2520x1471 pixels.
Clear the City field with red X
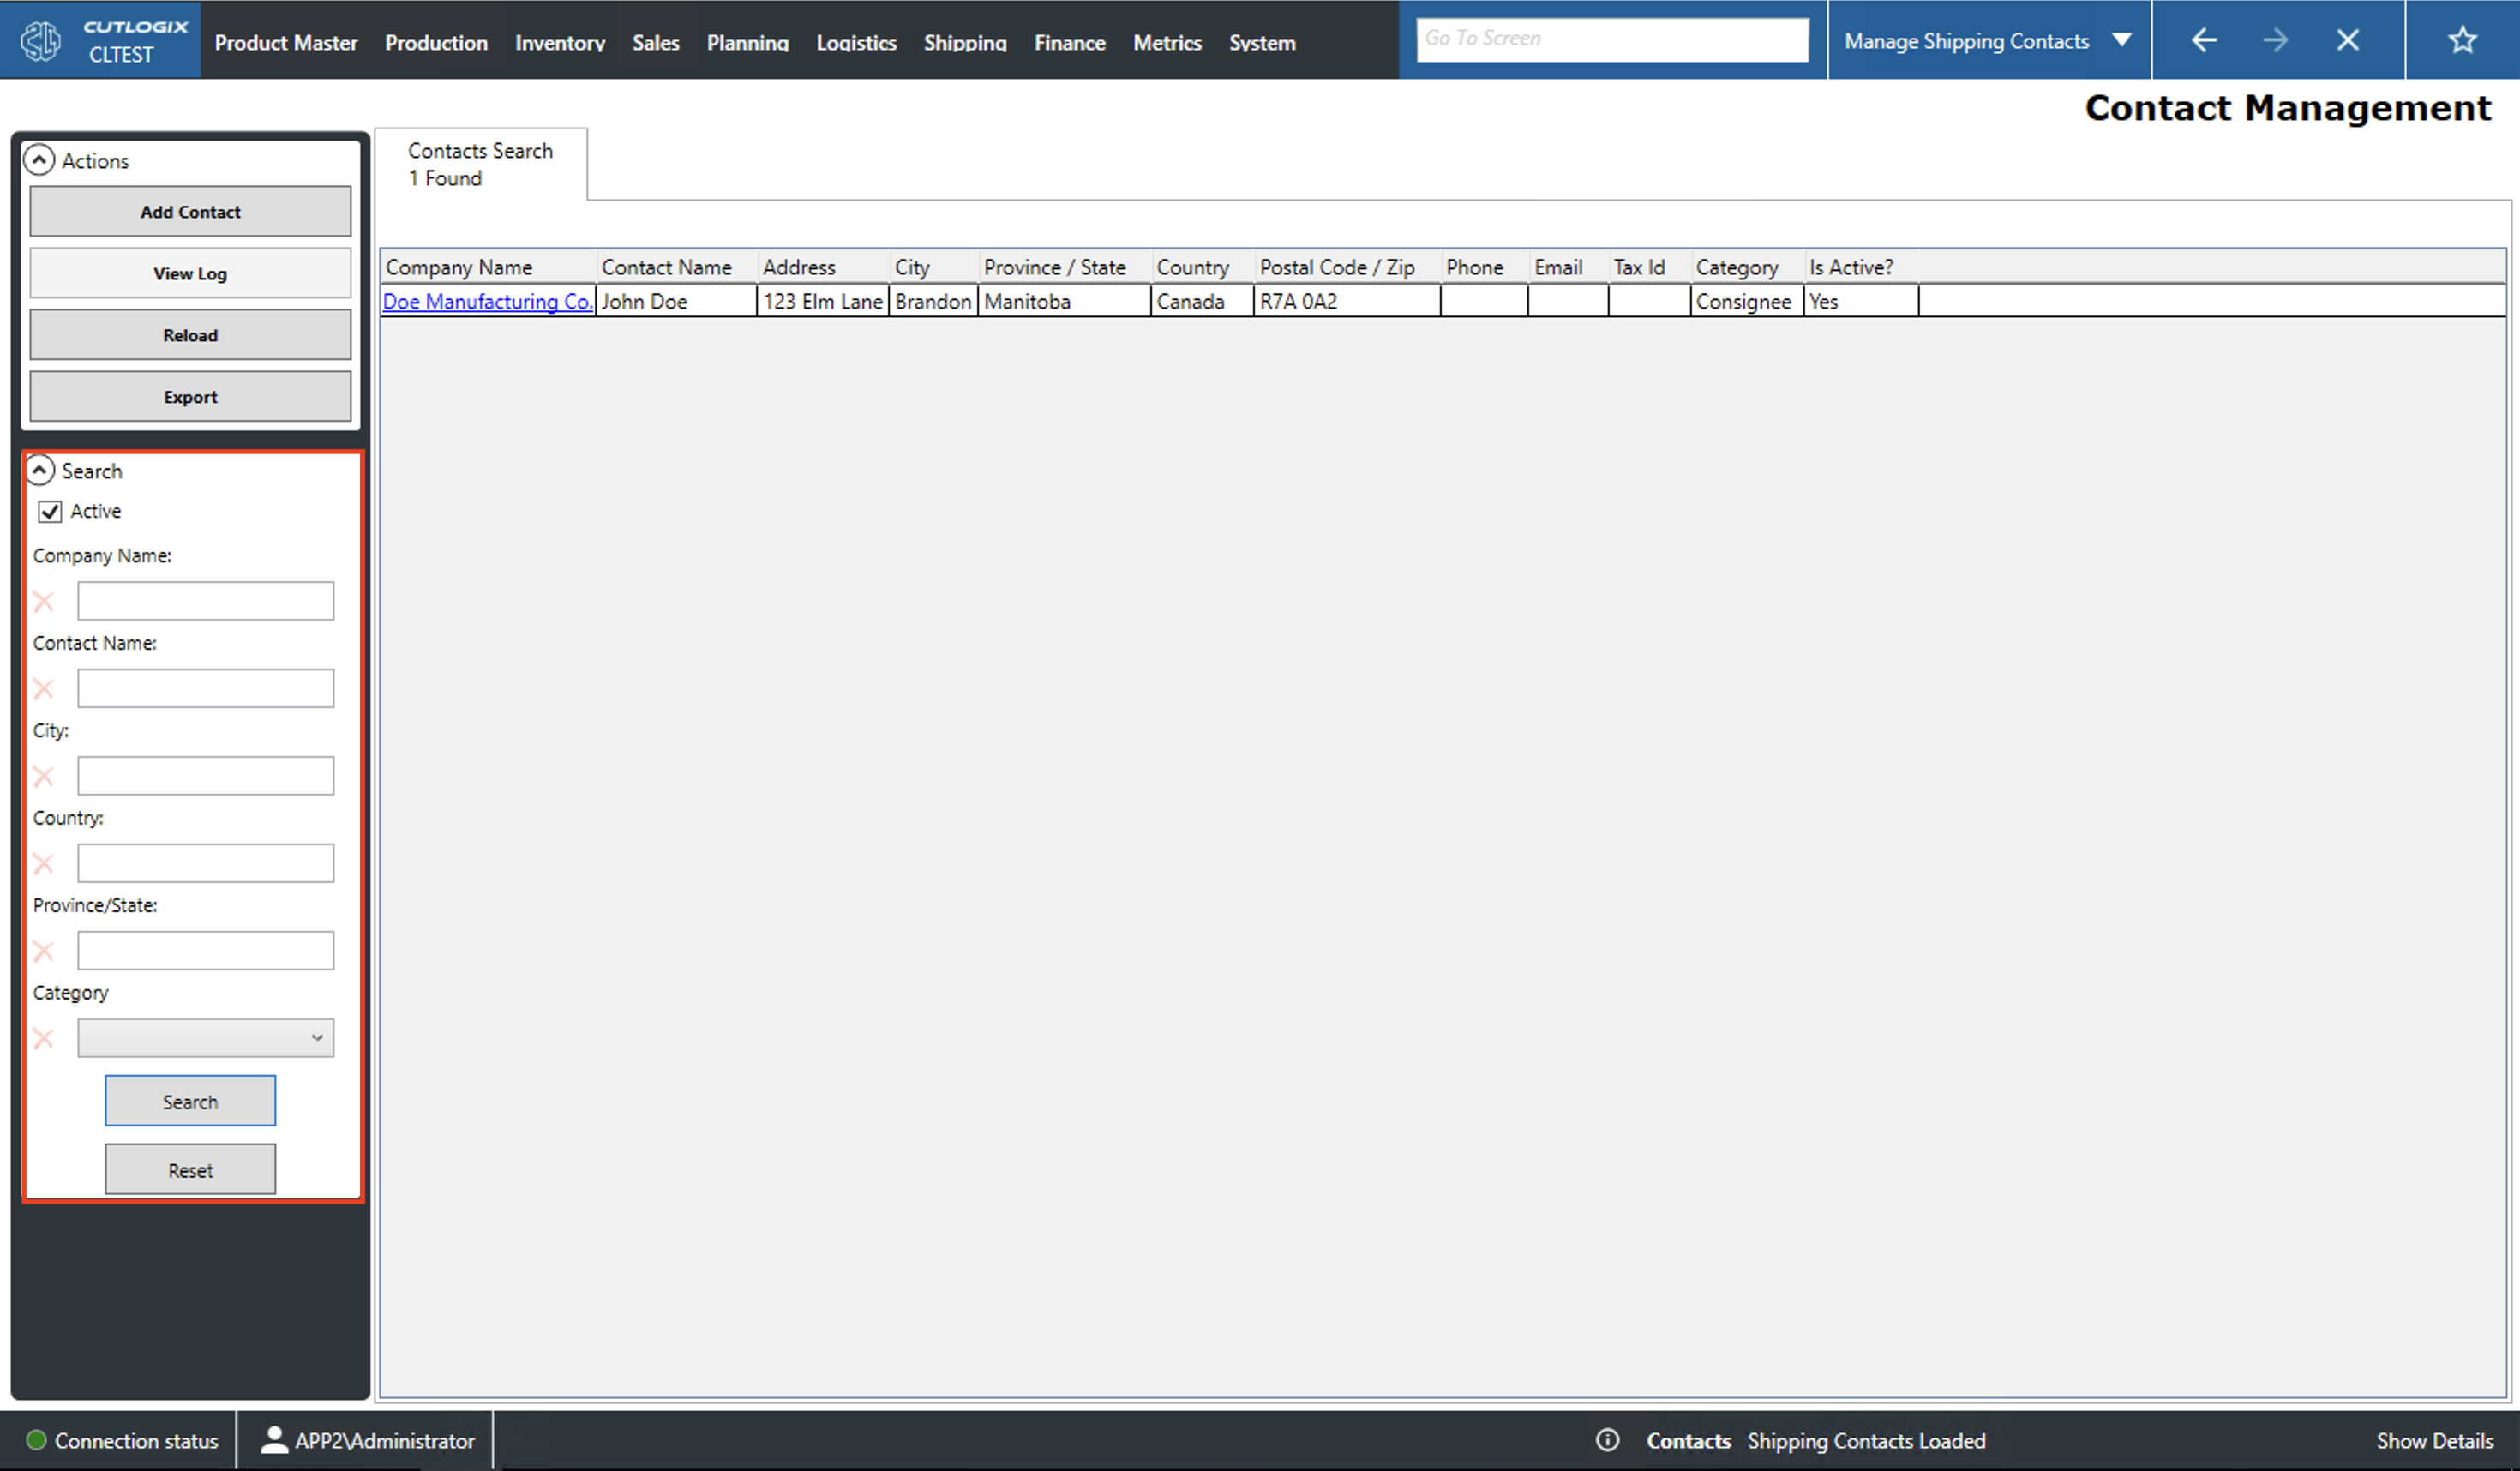[43, 775]
